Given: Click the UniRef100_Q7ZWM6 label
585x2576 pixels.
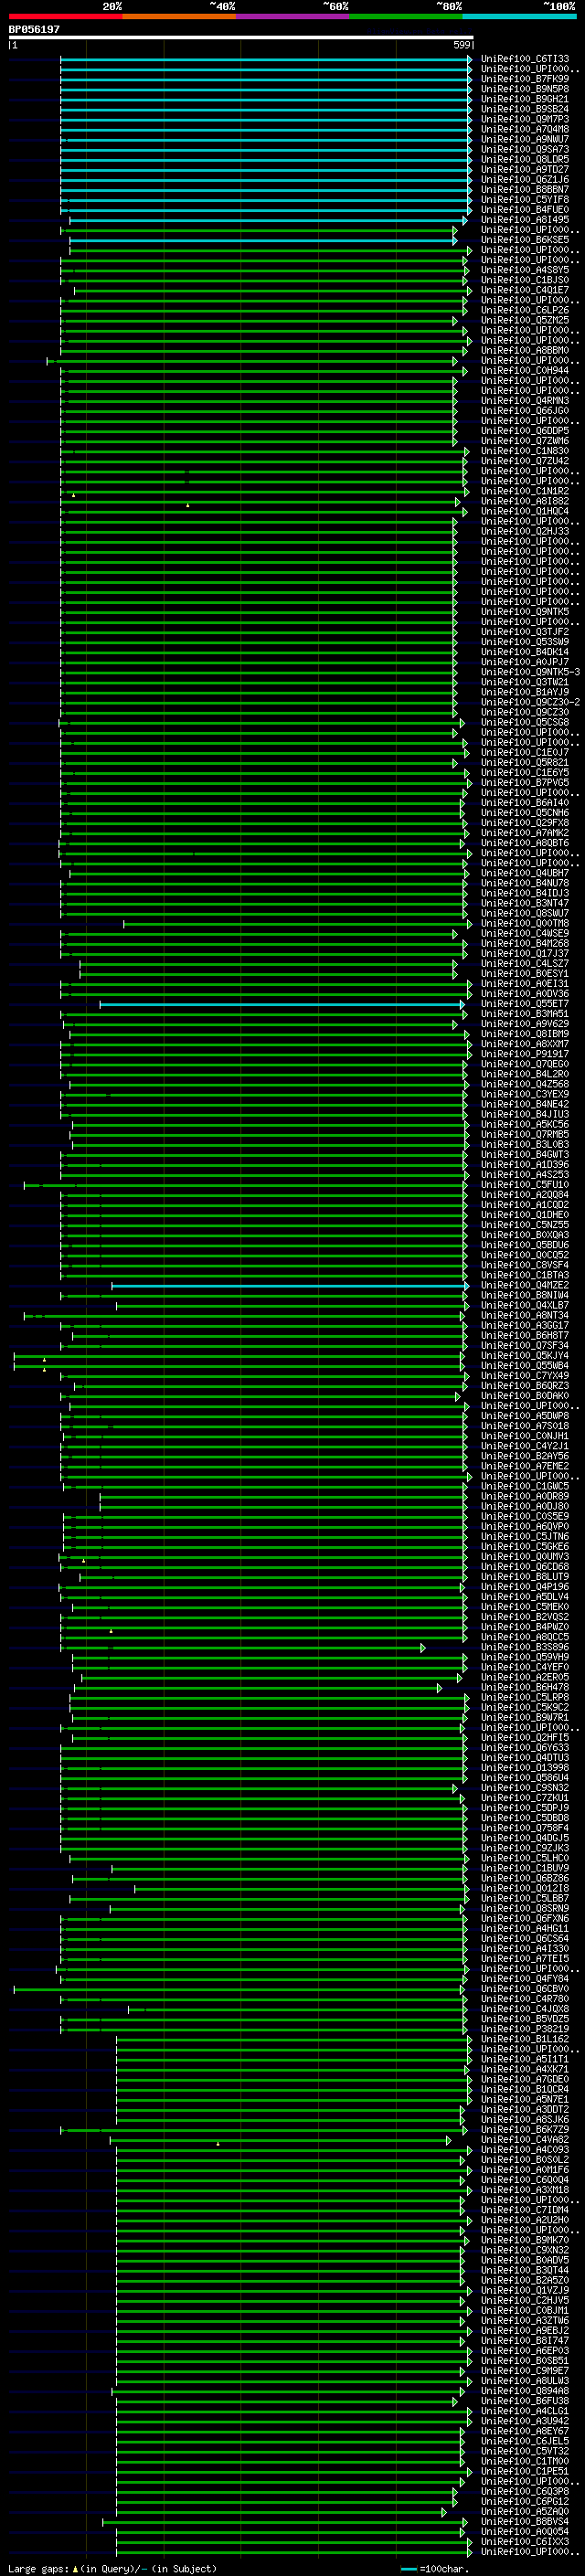Looking at the screenshot, I should pos(525,441).
